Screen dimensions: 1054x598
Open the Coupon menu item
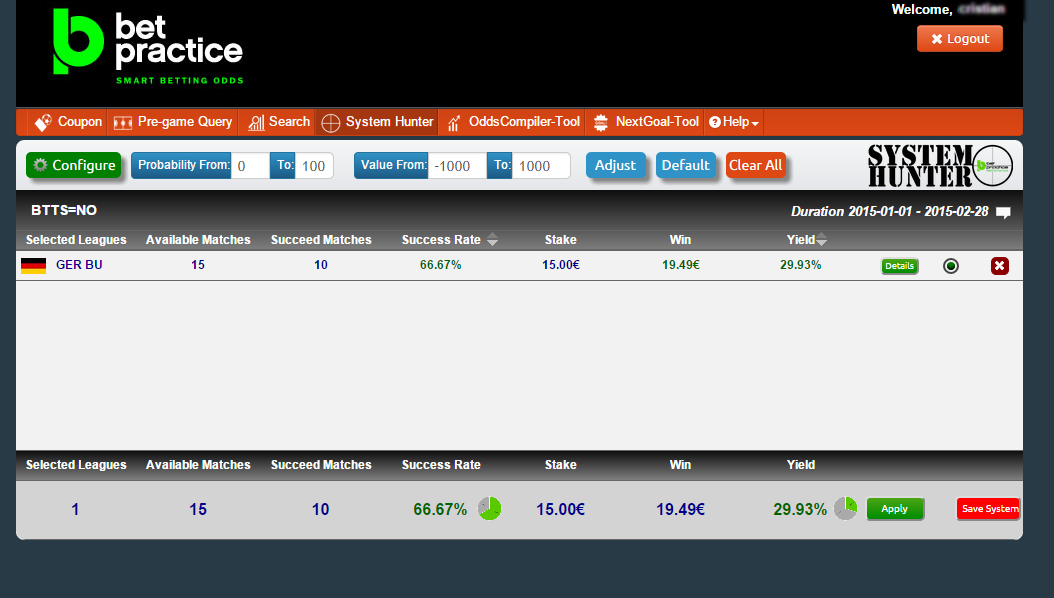68,122
